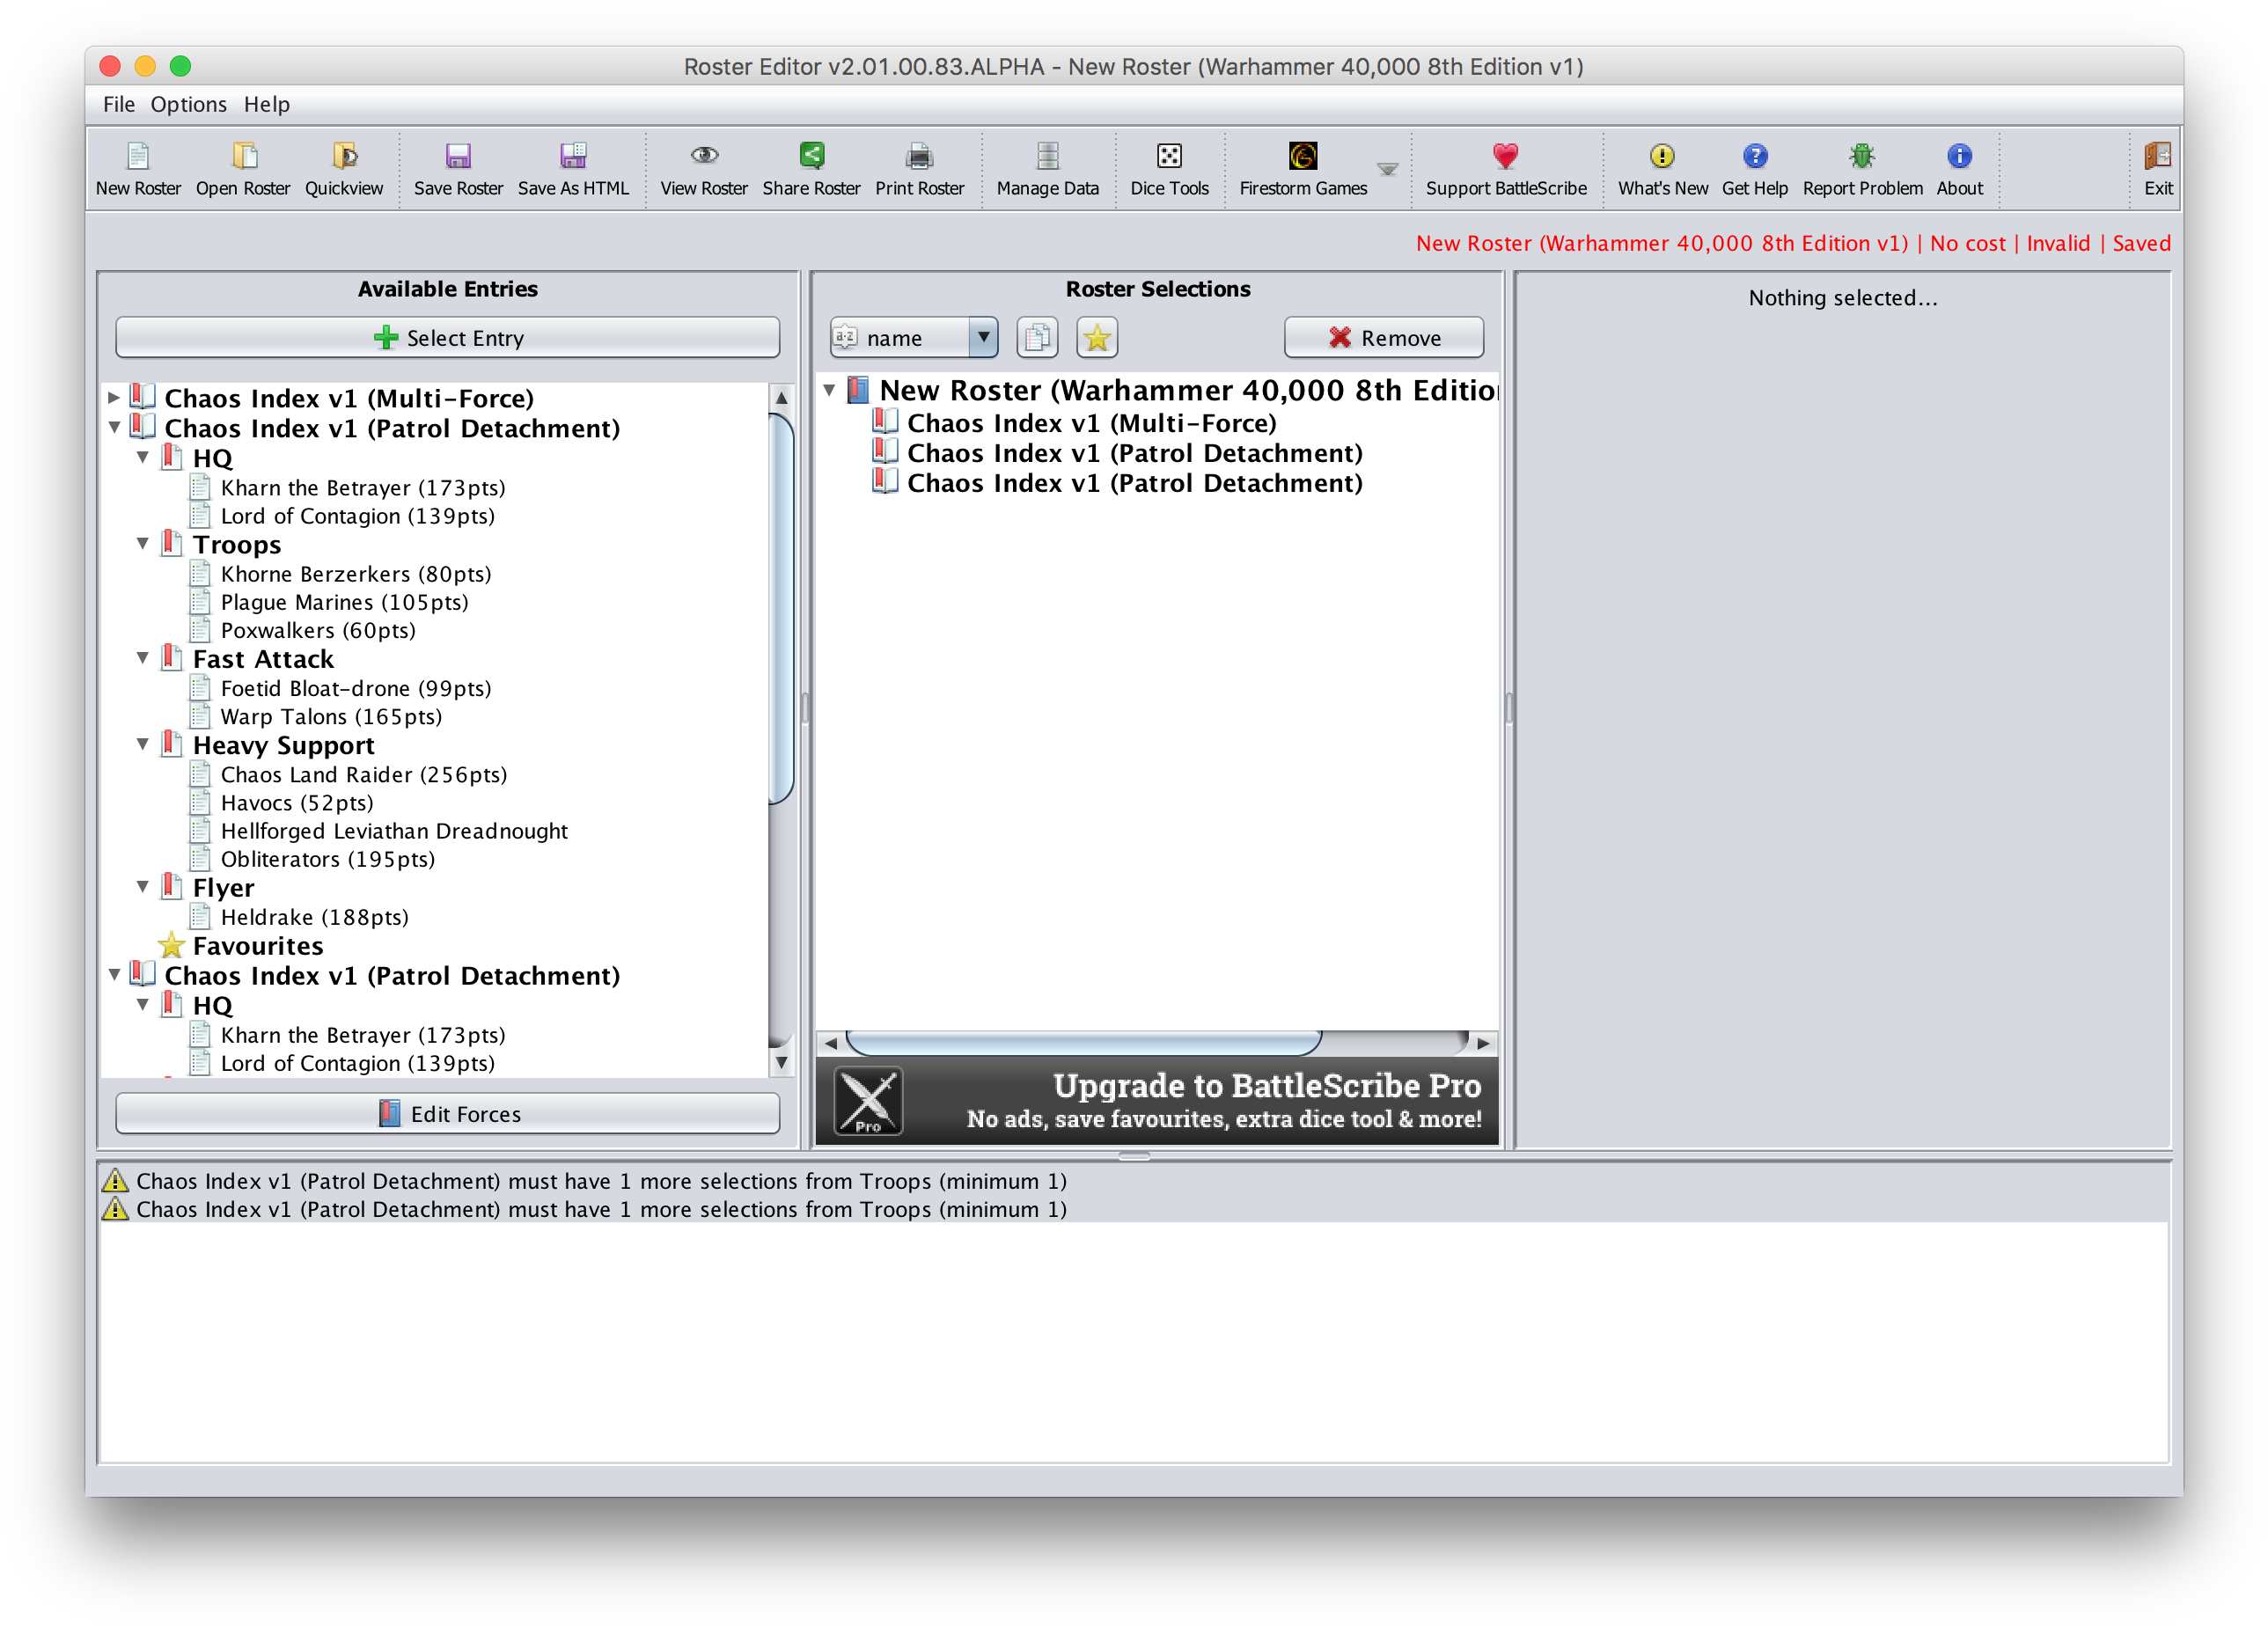Click the Edit Forces button
2268x1627 pixels.
click(x=447, y=1114)
